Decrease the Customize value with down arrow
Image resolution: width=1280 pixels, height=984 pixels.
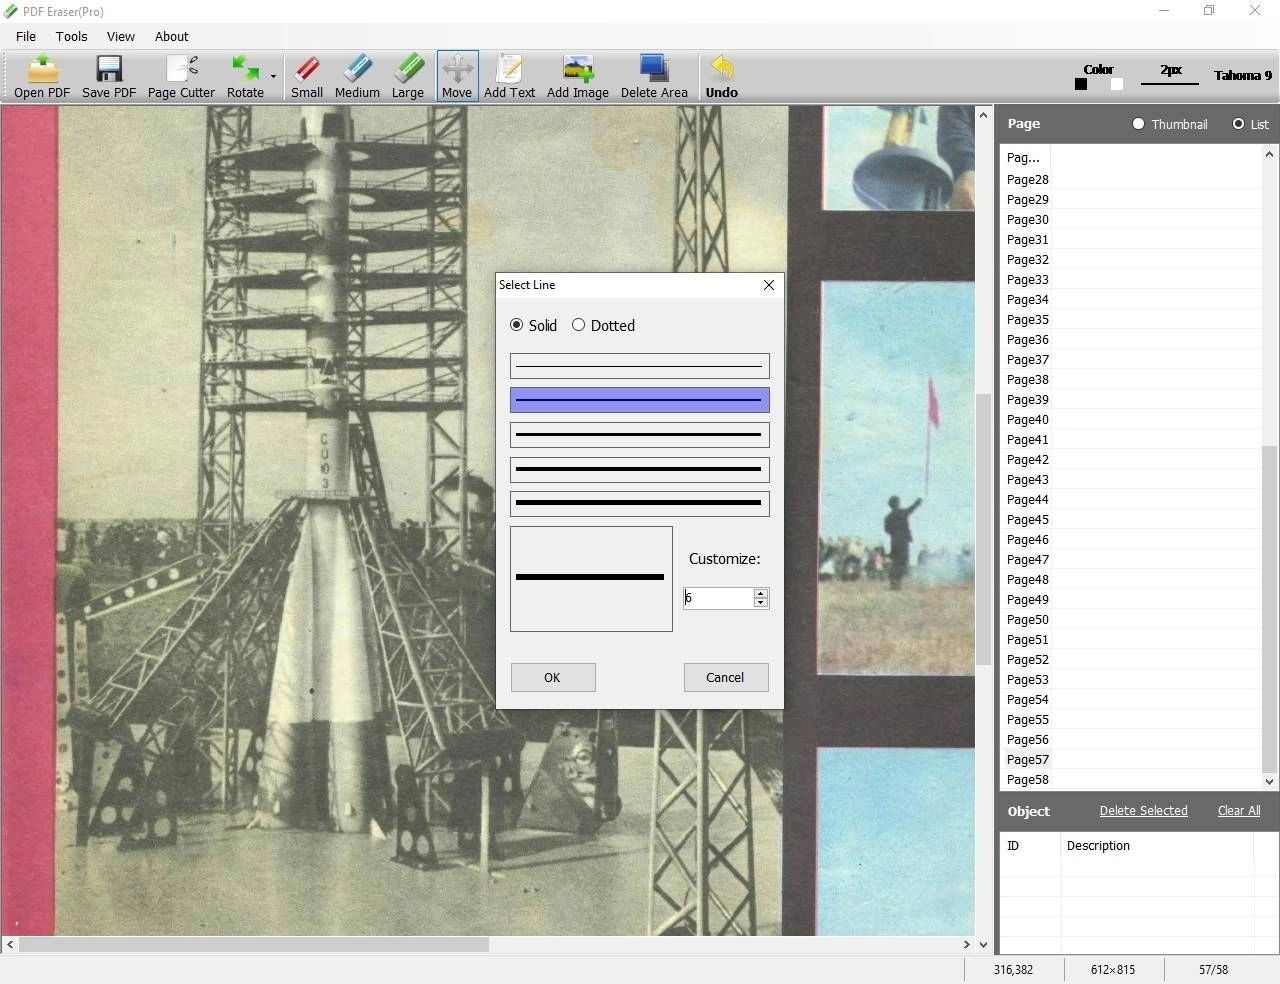[x=761, y=603]
